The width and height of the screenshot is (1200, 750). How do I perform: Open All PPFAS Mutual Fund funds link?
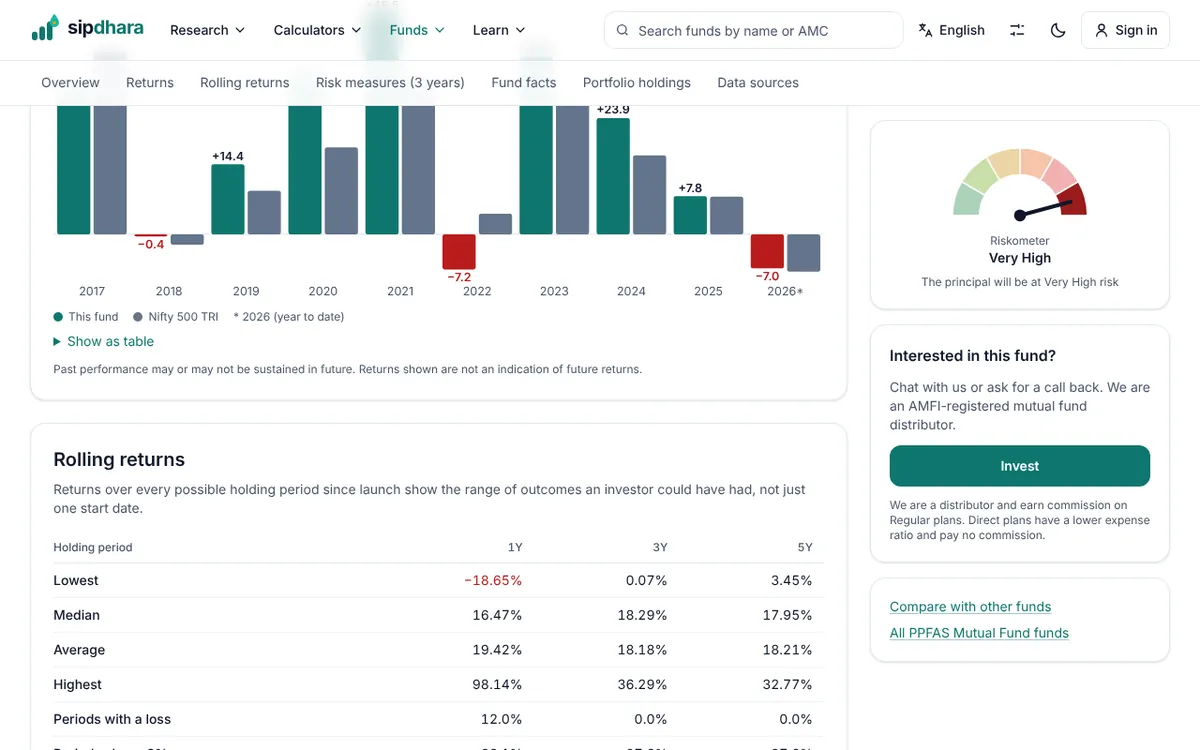[979, 632]
